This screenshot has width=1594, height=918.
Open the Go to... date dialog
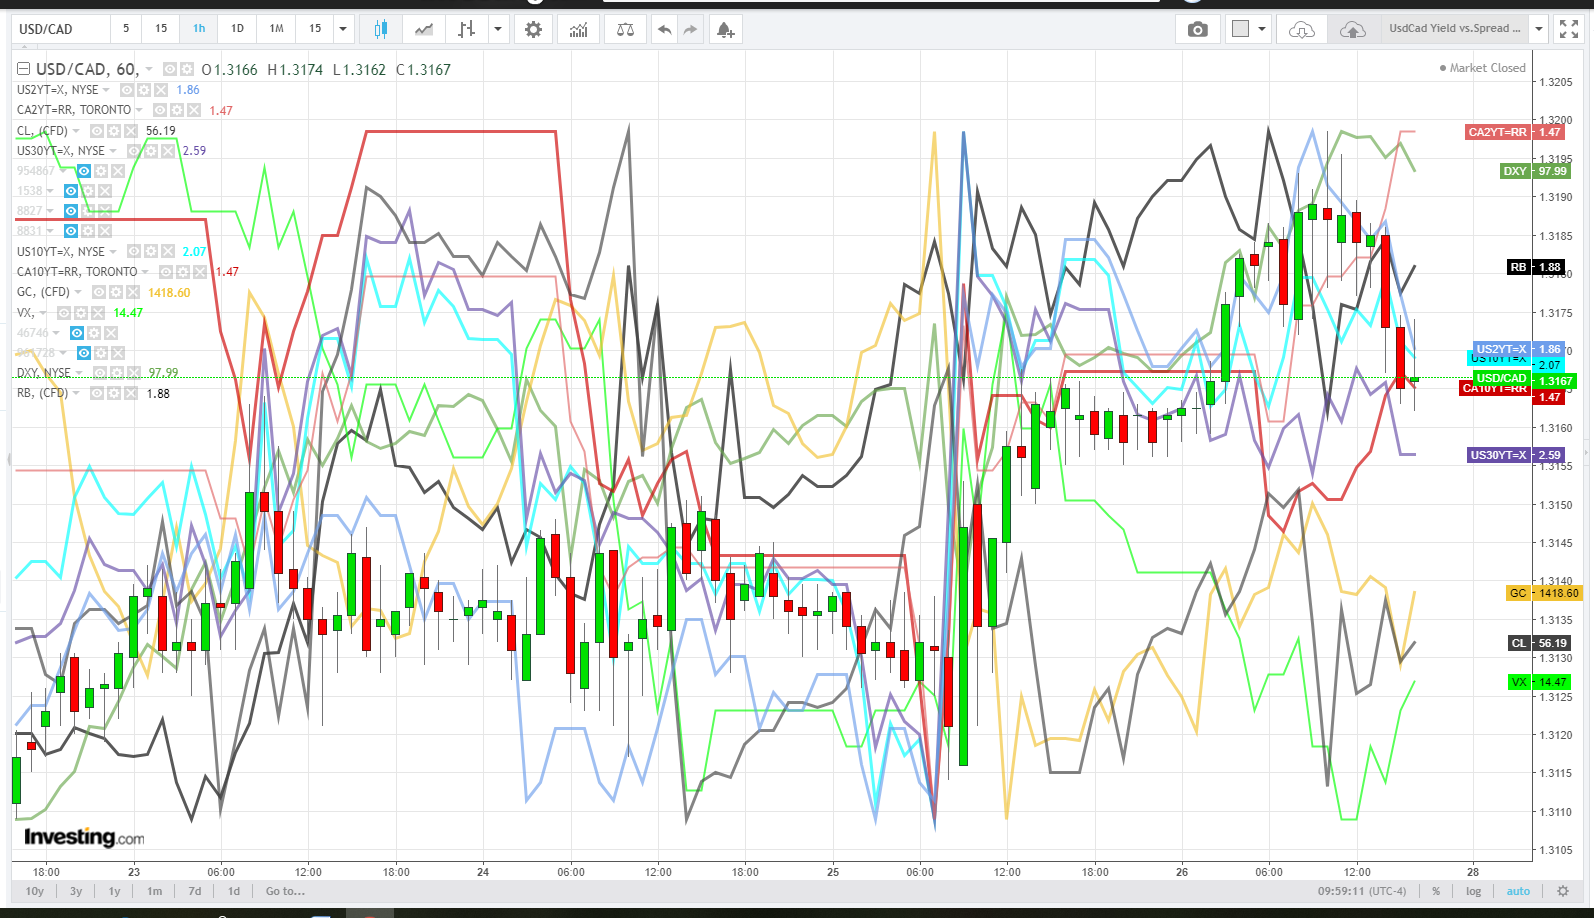(285, 891)
